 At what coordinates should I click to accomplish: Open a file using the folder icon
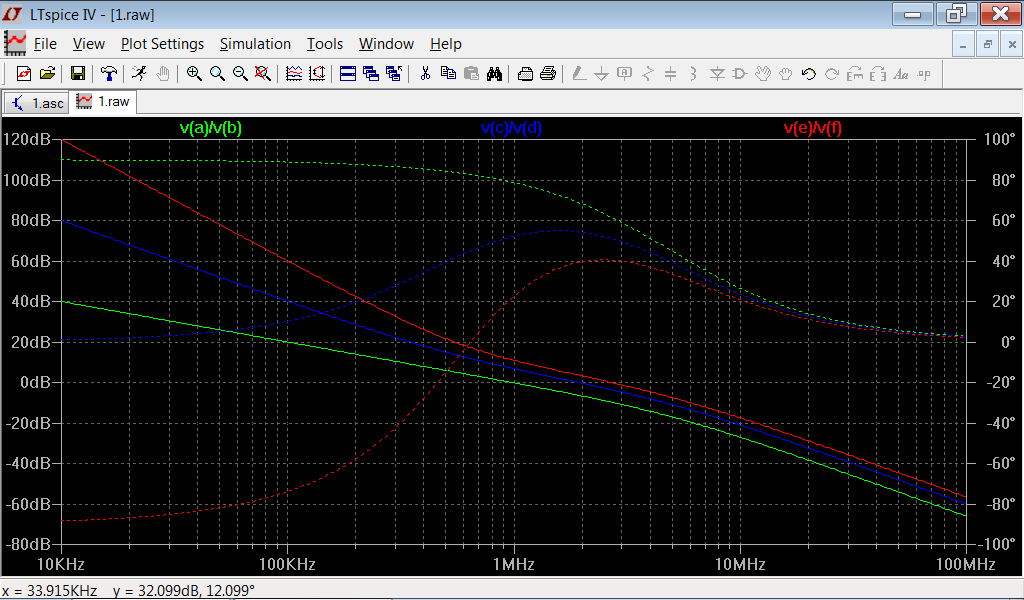point(46,73)
